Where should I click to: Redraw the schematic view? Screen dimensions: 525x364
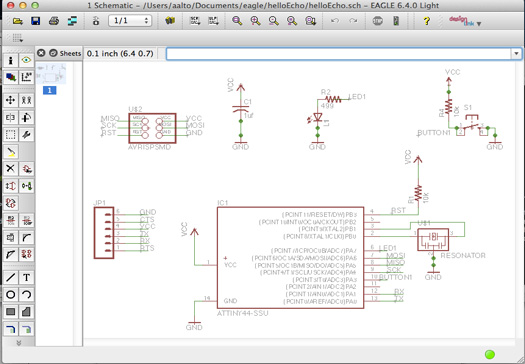(292, 21)
